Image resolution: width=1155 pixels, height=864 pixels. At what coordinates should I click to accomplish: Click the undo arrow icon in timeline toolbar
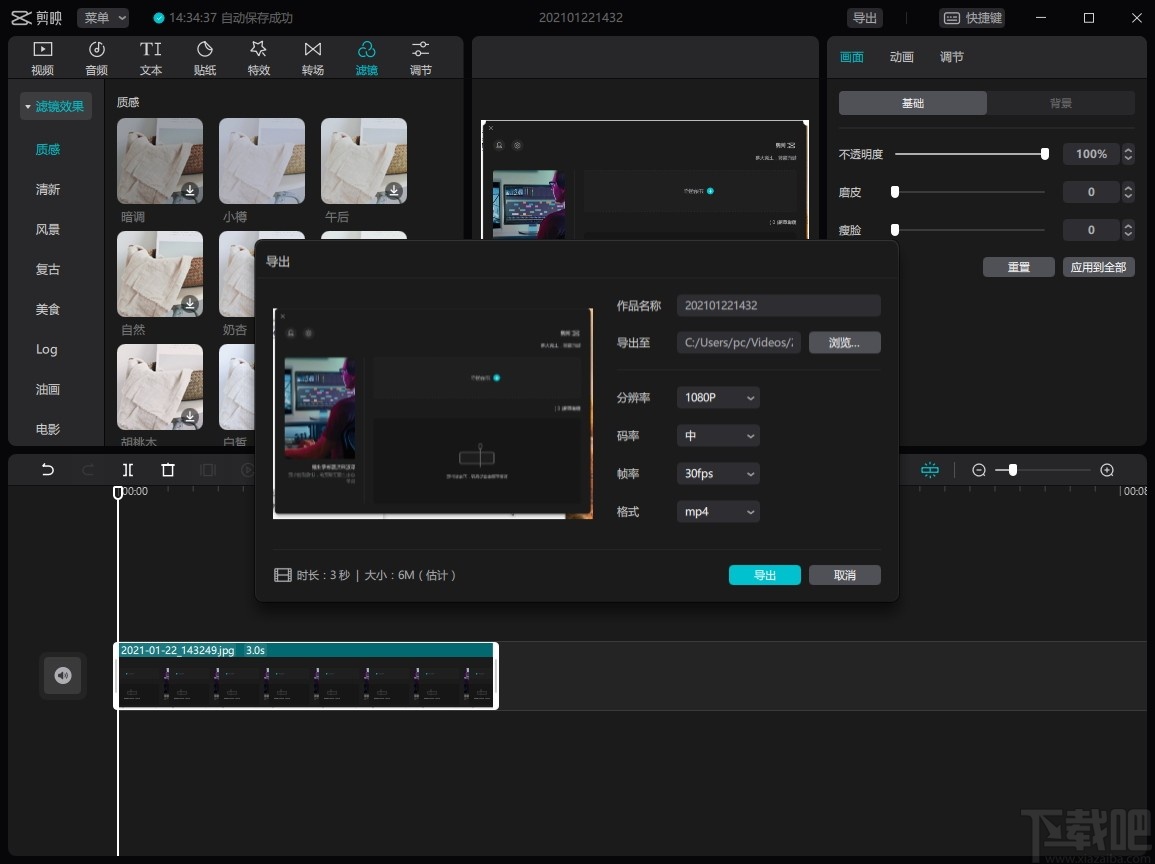click(x=47, y=470)
